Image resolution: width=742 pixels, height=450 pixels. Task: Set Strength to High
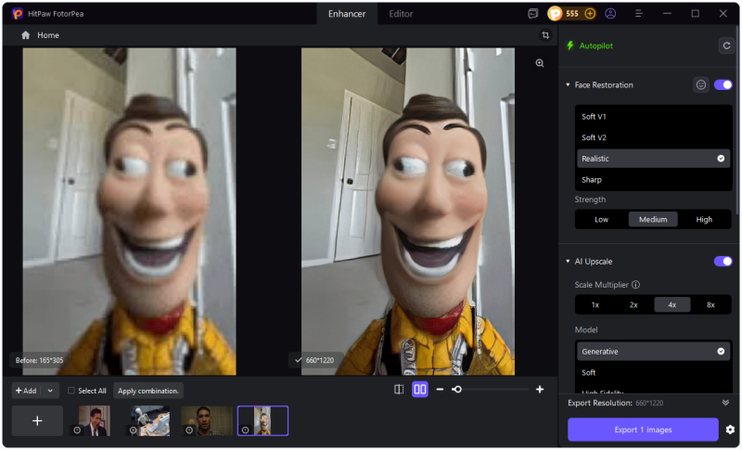point(704,220)
